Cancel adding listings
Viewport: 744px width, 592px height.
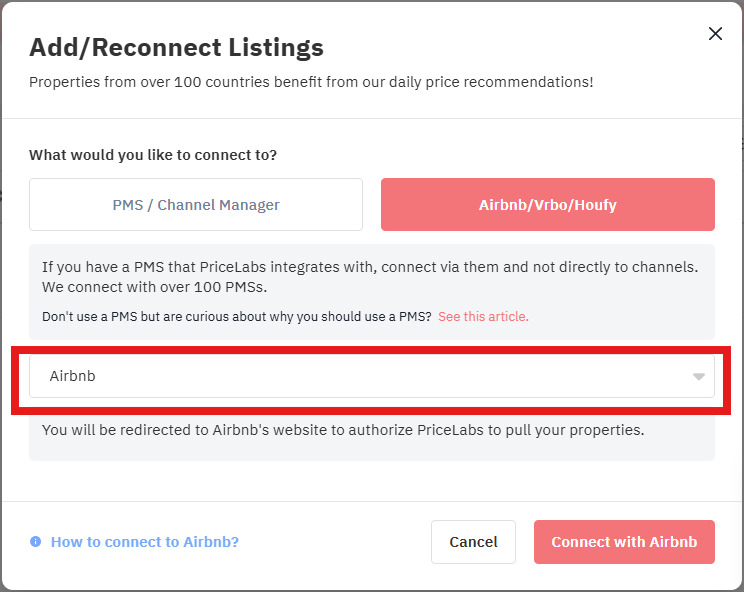pos(473,542)
